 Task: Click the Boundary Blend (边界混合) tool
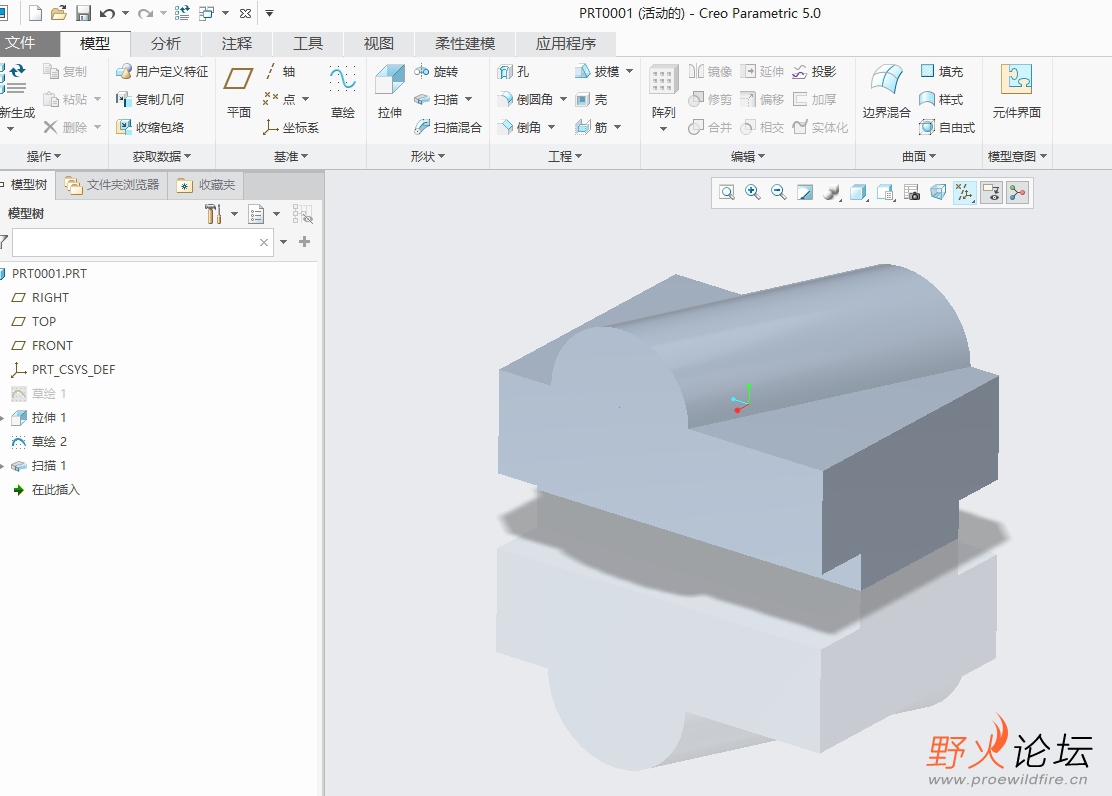886,92
